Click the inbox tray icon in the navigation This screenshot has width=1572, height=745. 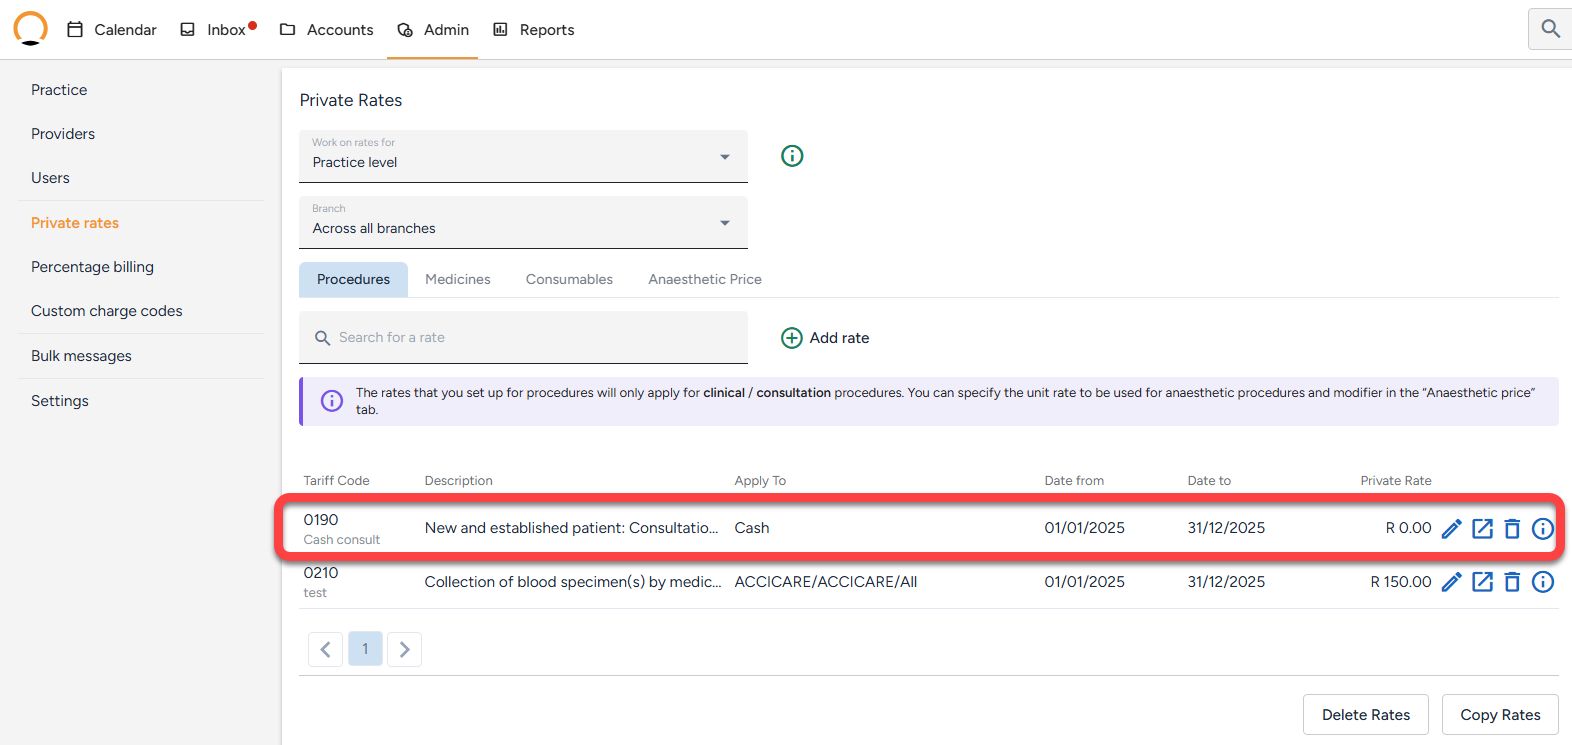click(x=187, y=30)
